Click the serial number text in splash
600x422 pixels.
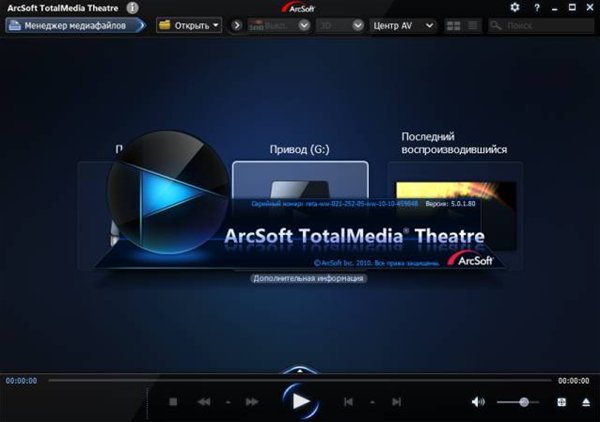click(x=334, y=204)
